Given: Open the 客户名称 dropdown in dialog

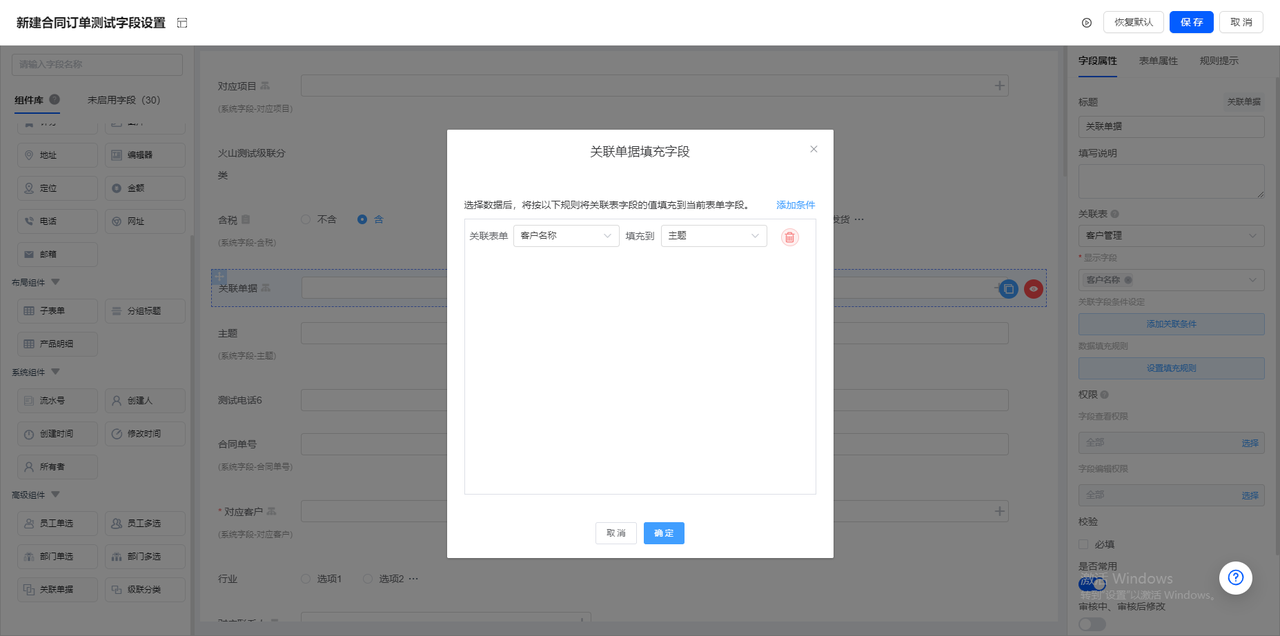Looking at the screenshot, I should 566,236.
